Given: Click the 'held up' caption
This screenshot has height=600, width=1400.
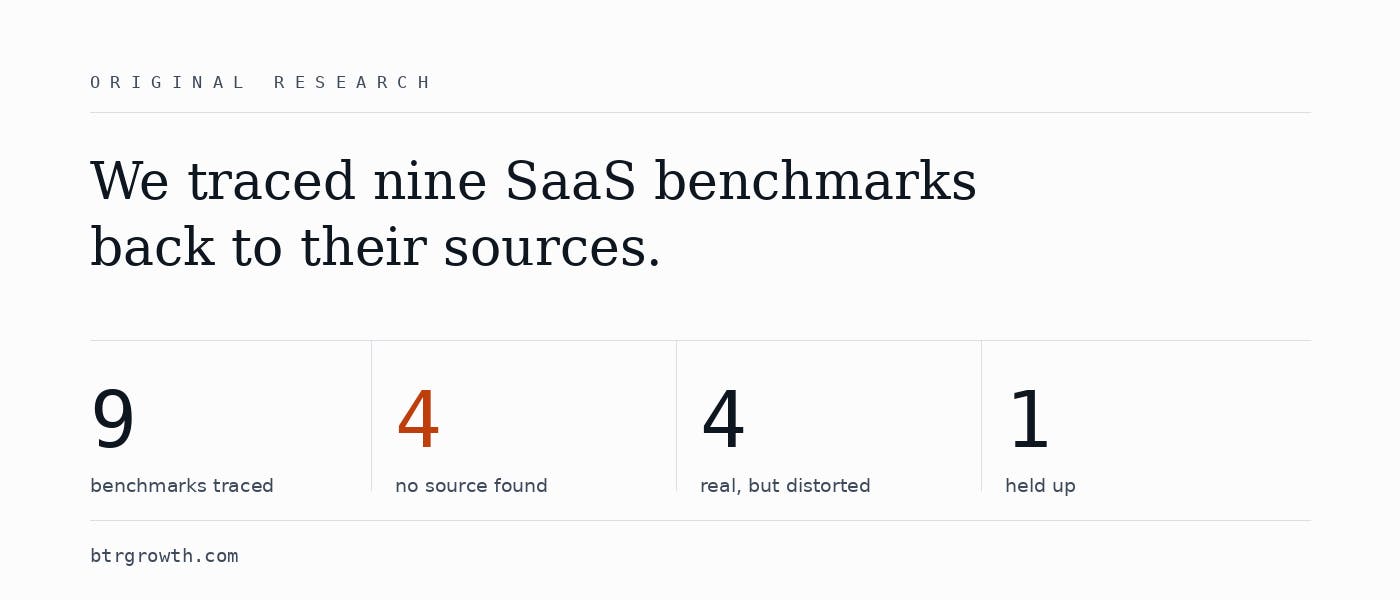Looking at the screenshot, I should [x=1040, y=486].
